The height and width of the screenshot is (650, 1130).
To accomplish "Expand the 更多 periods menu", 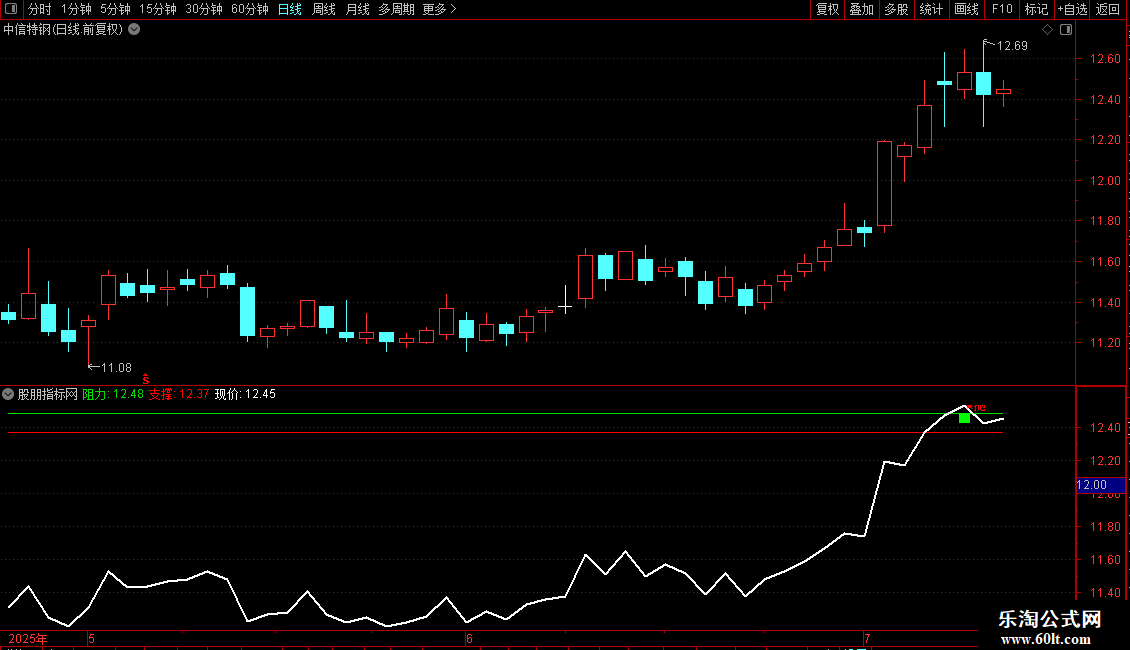I will 440,9.
